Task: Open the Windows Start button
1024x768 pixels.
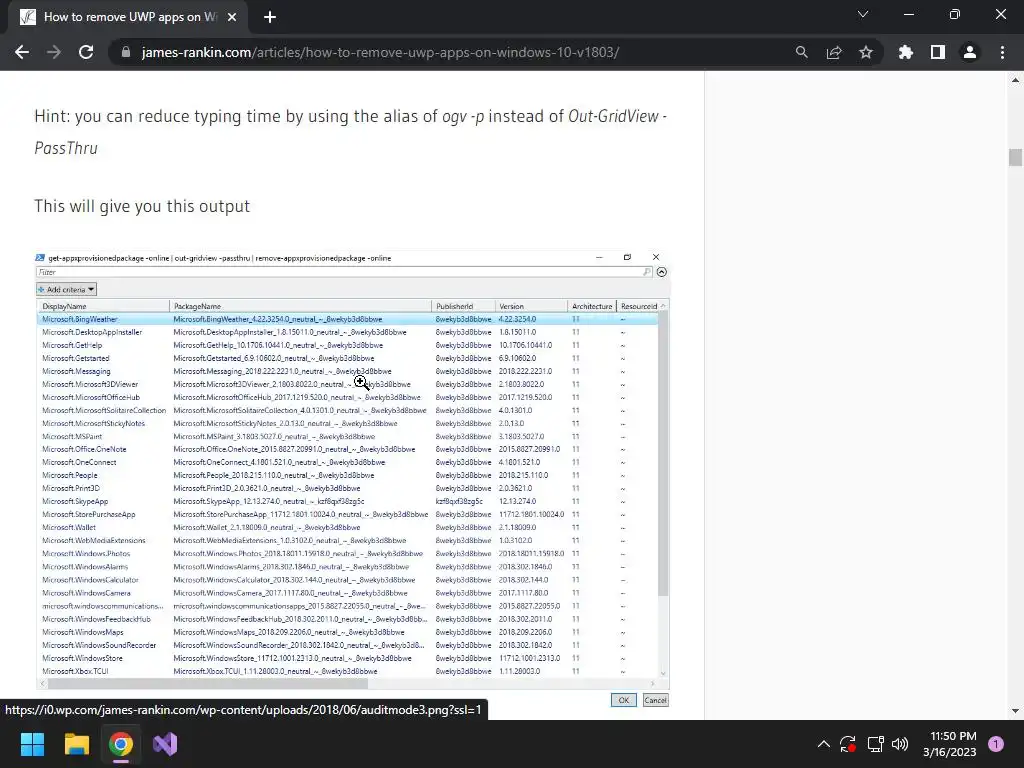Action: click(x=32, y=744)
